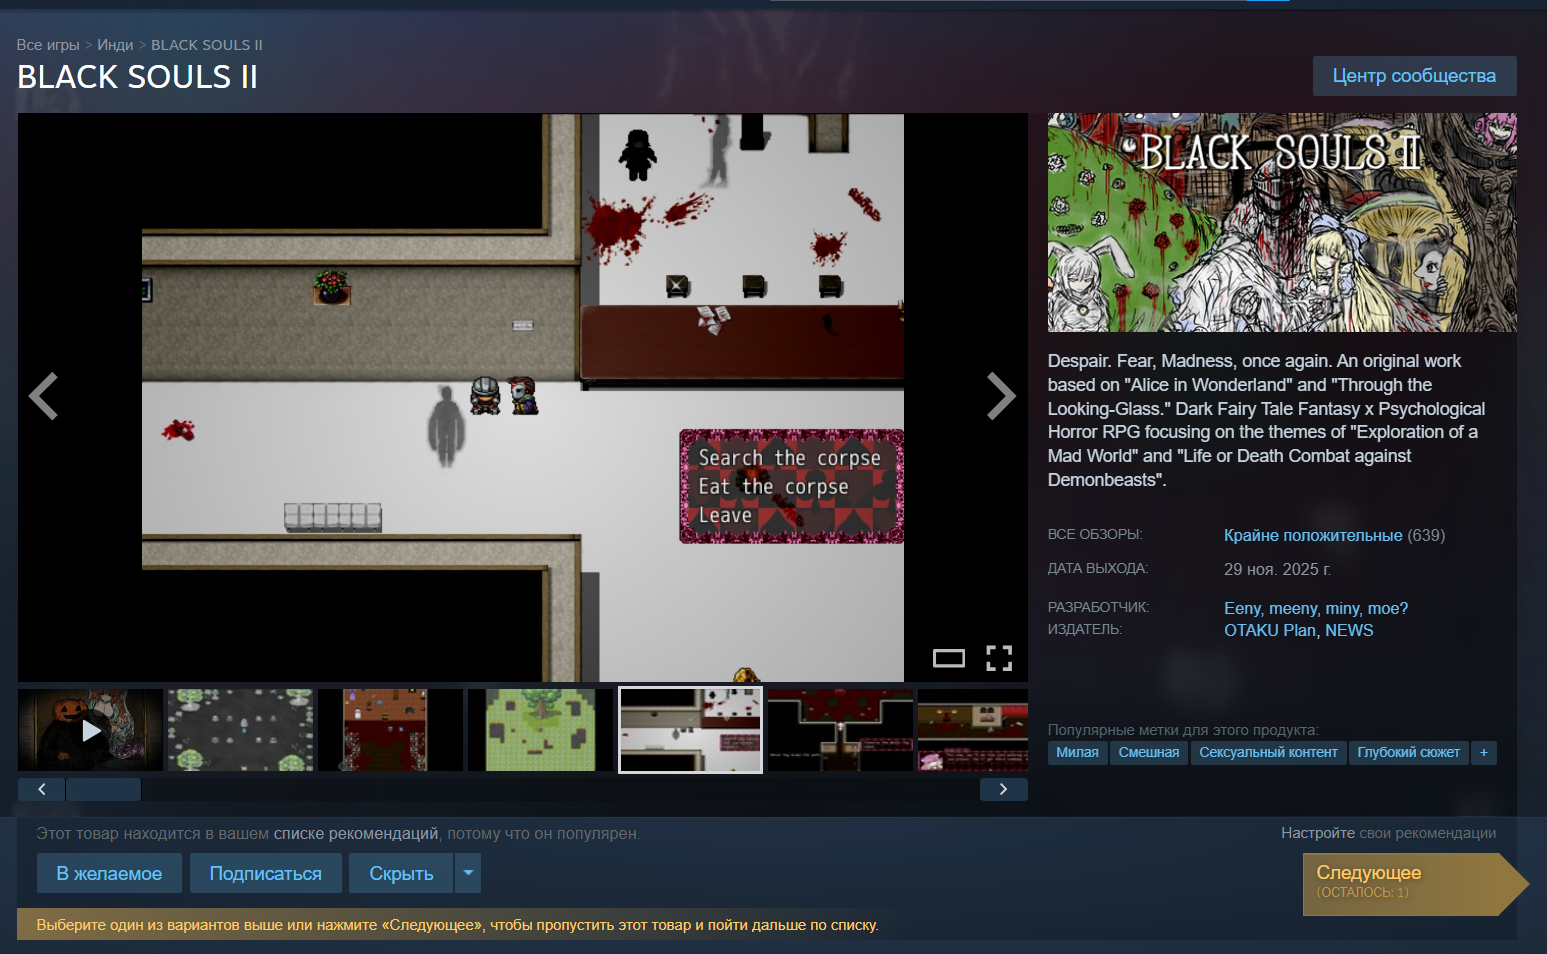The height and width of the screenshot is (954, 1547).
Task: Open publisher NEWS page
Action: (1349, 631)
